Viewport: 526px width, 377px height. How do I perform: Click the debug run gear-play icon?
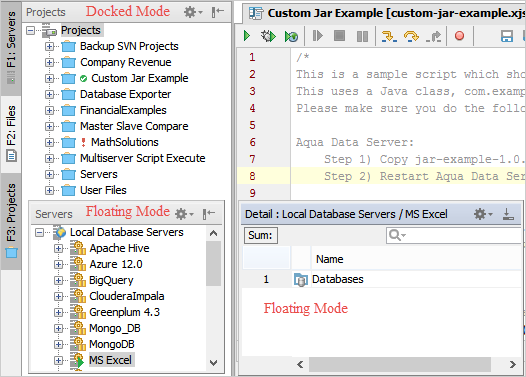coord(268,36)
